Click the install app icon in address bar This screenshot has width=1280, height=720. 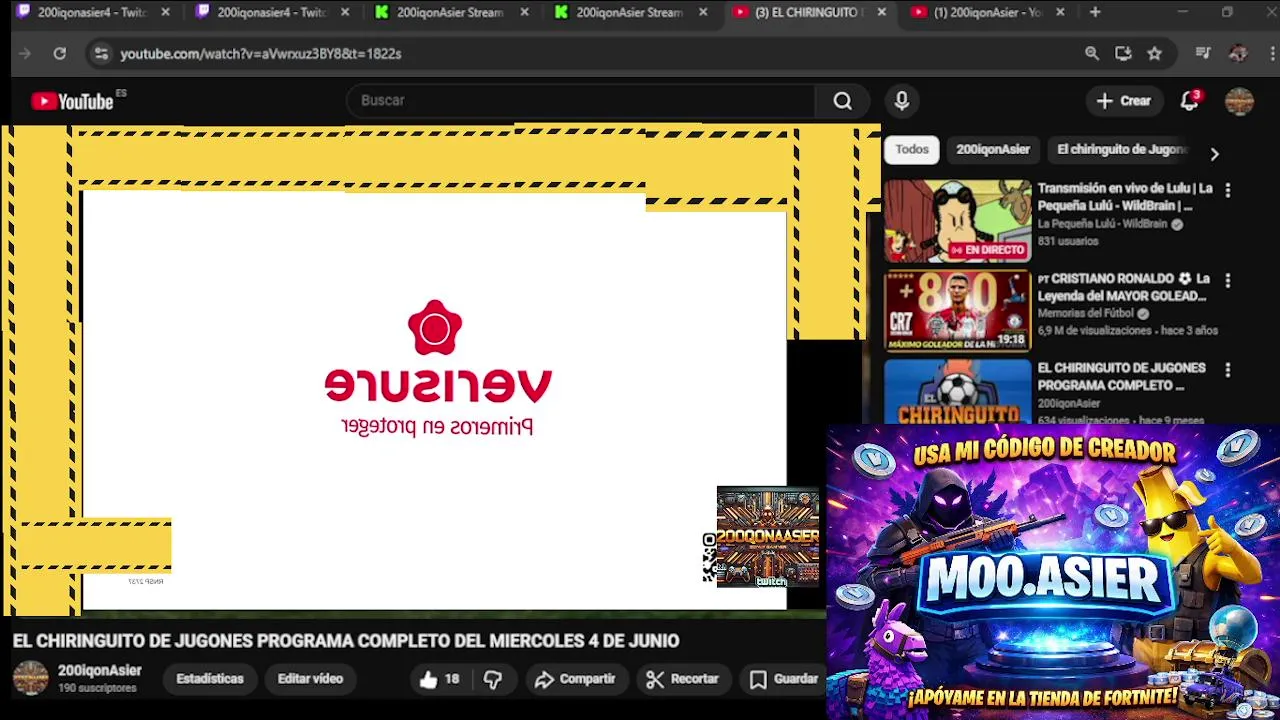pyautogui.click(x=1123, y=54)
